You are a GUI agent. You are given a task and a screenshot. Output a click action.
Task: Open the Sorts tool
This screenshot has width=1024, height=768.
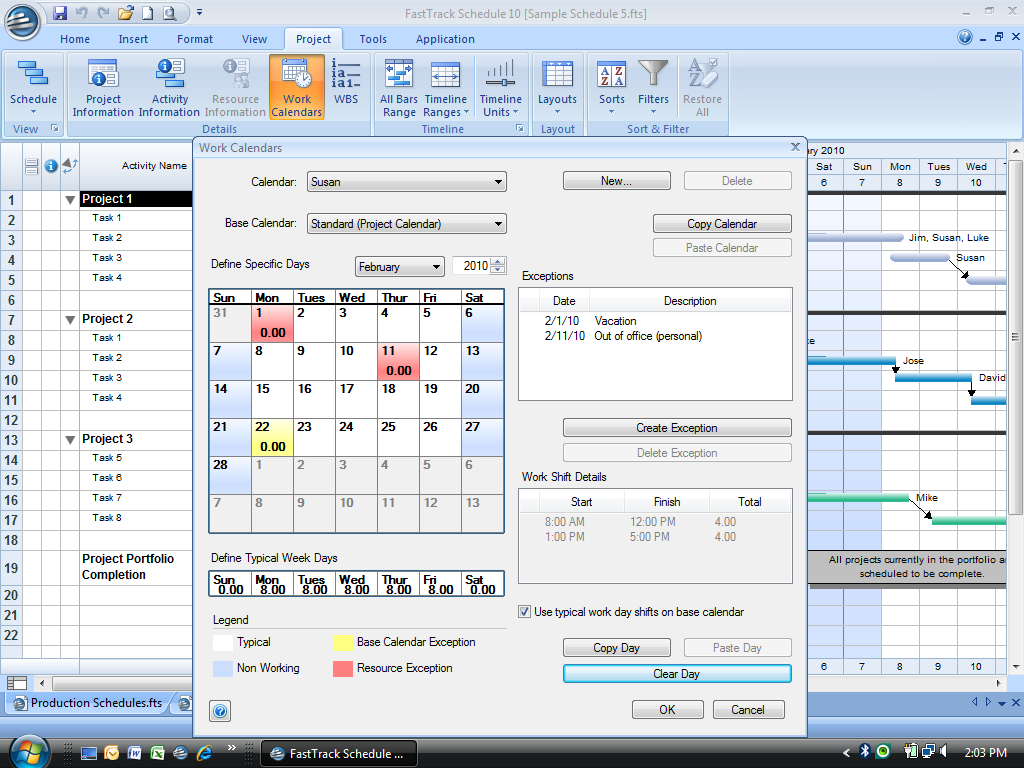click(612, 77)
